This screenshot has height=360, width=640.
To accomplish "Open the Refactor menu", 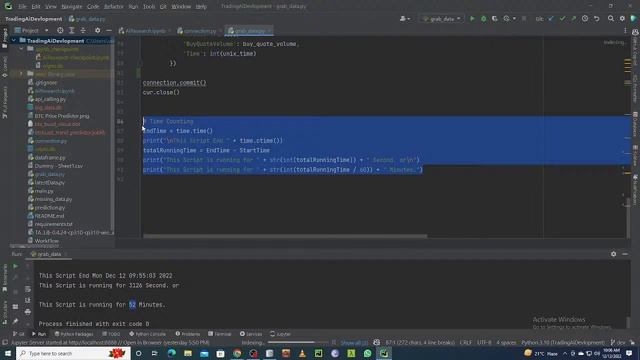I will pos(113,7).
